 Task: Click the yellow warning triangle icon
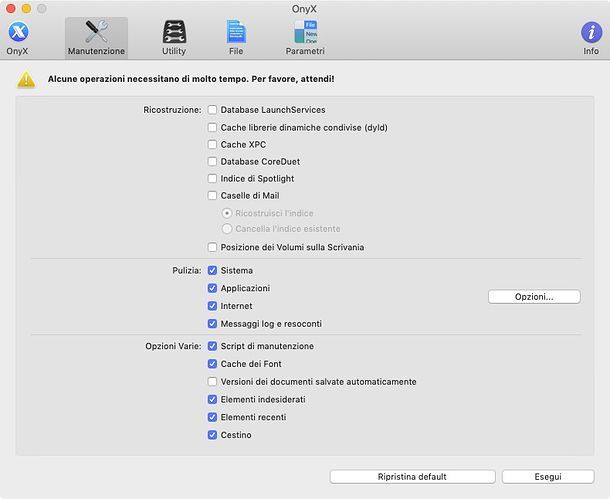(26, 79)
